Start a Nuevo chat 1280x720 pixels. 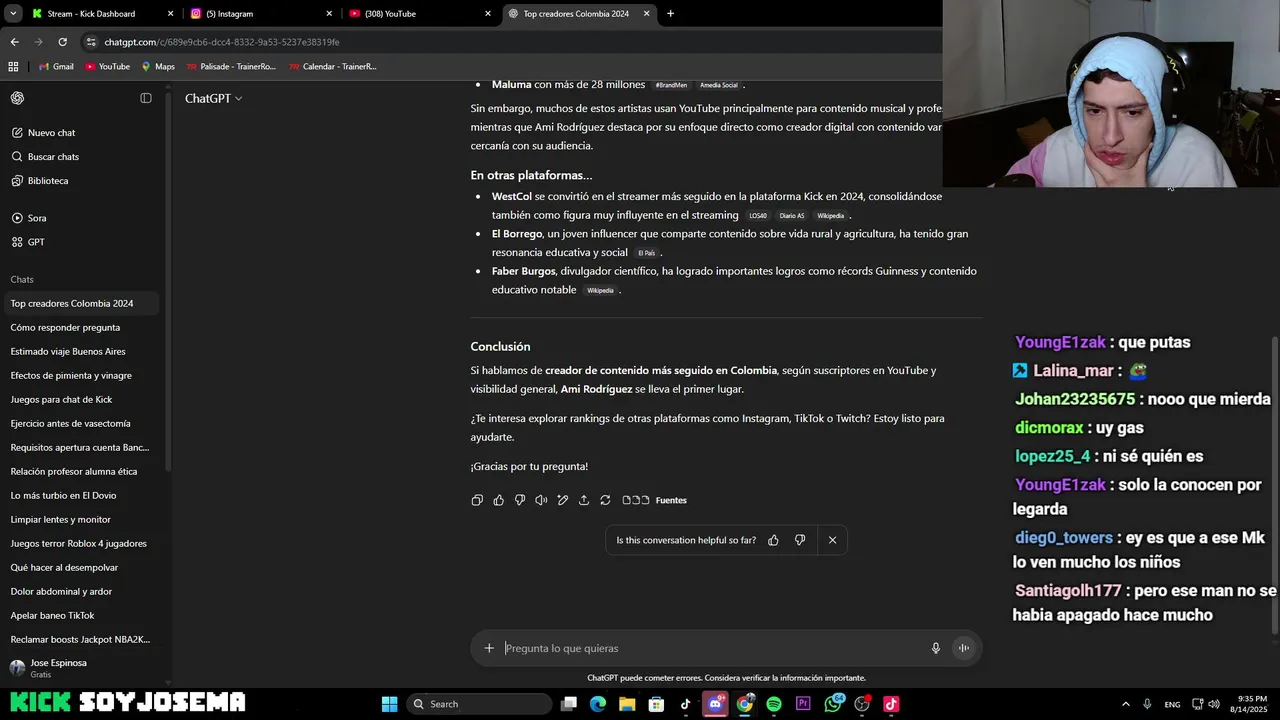pos(83,133)
